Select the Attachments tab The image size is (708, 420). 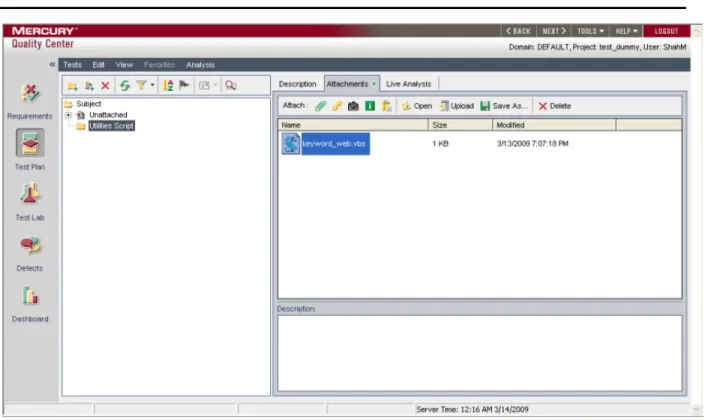tap(351, 84)
